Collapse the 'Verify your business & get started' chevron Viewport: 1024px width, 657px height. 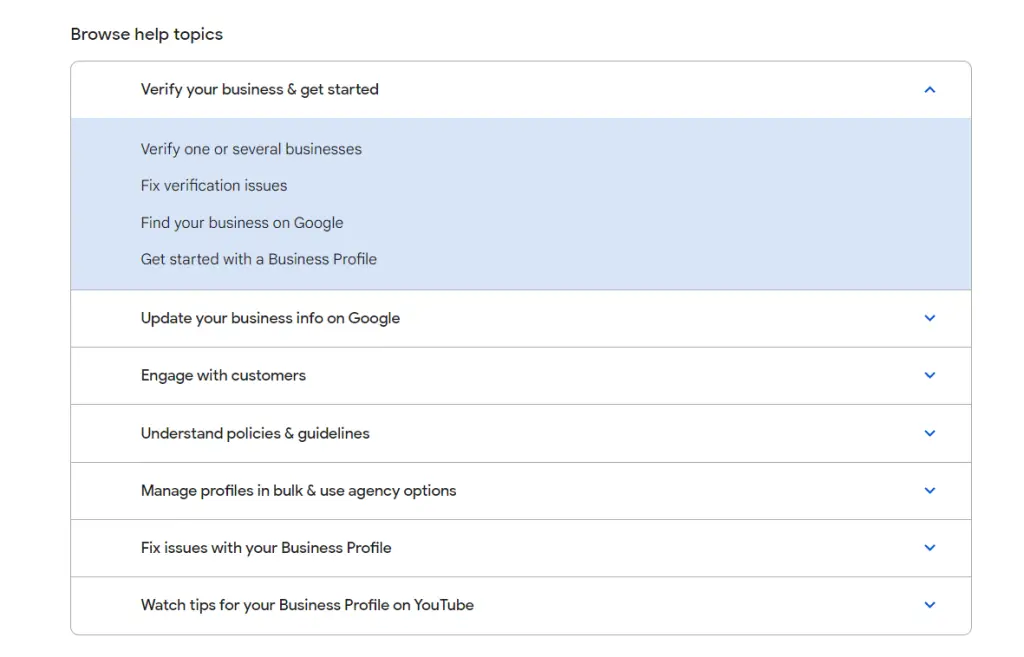pos(929,89)
